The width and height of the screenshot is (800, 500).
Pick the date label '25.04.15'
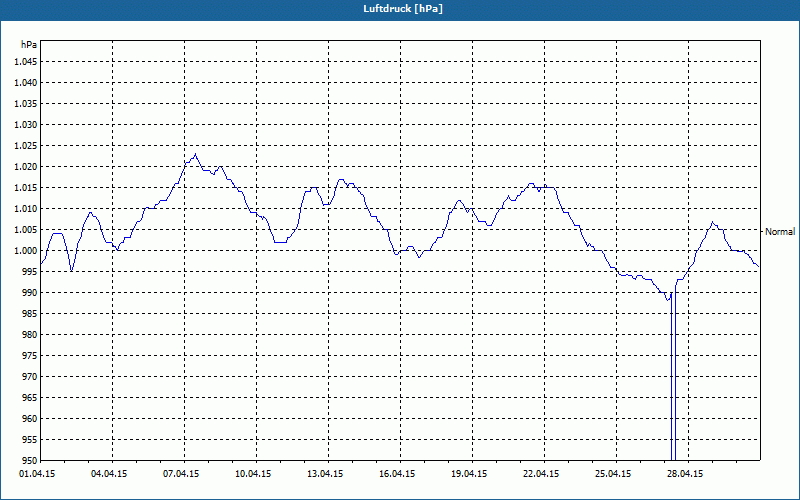613,474
